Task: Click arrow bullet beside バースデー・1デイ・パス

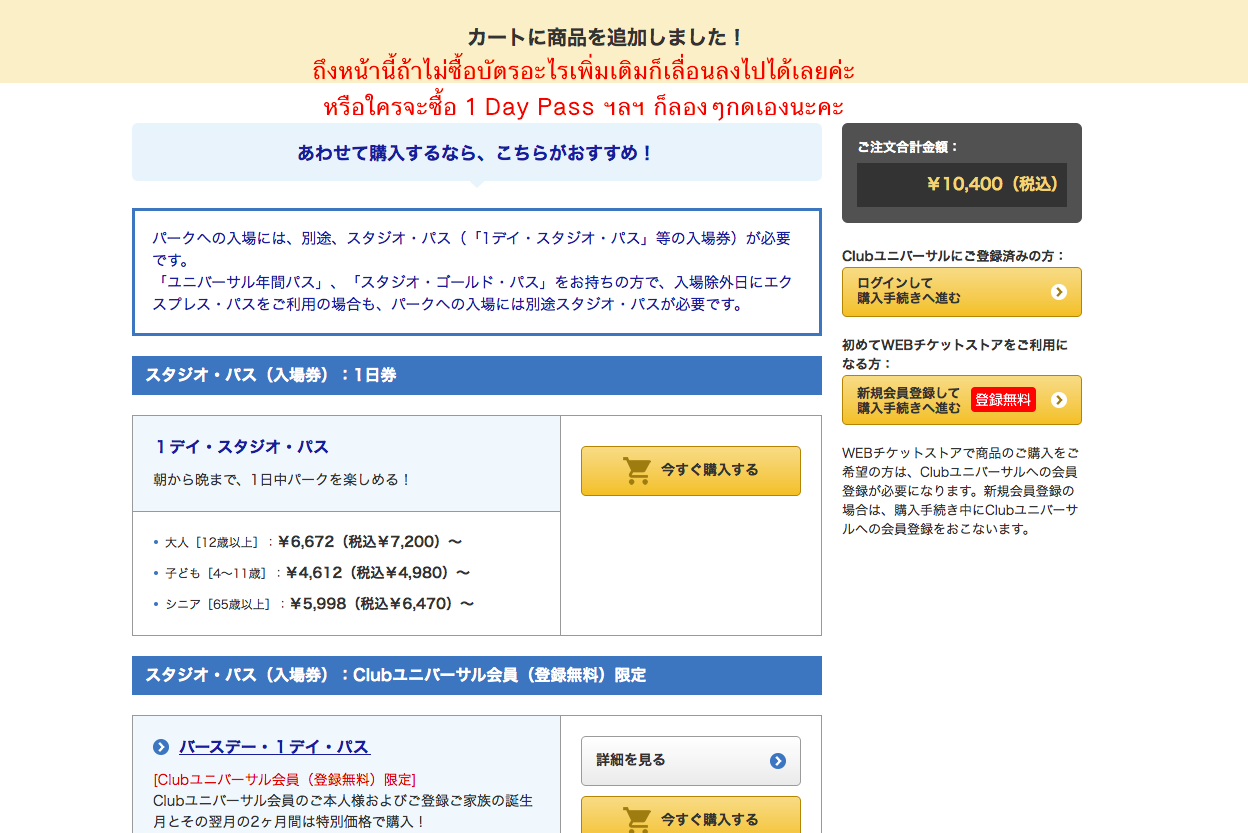Action: pyautogui.click(x=161, y=747)
